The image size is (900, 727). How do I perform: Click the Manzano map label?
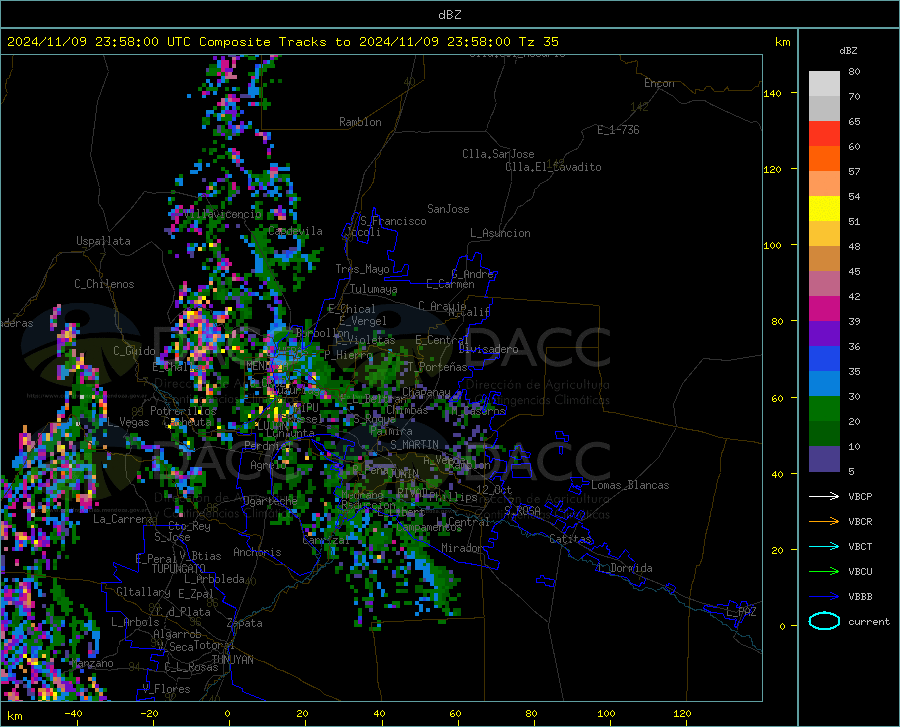pos(92,663)
